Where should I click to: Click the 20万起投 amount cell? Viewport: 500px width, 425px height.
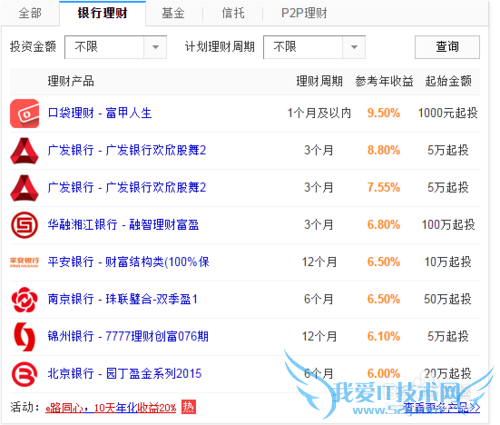click(x=448, y=374)
